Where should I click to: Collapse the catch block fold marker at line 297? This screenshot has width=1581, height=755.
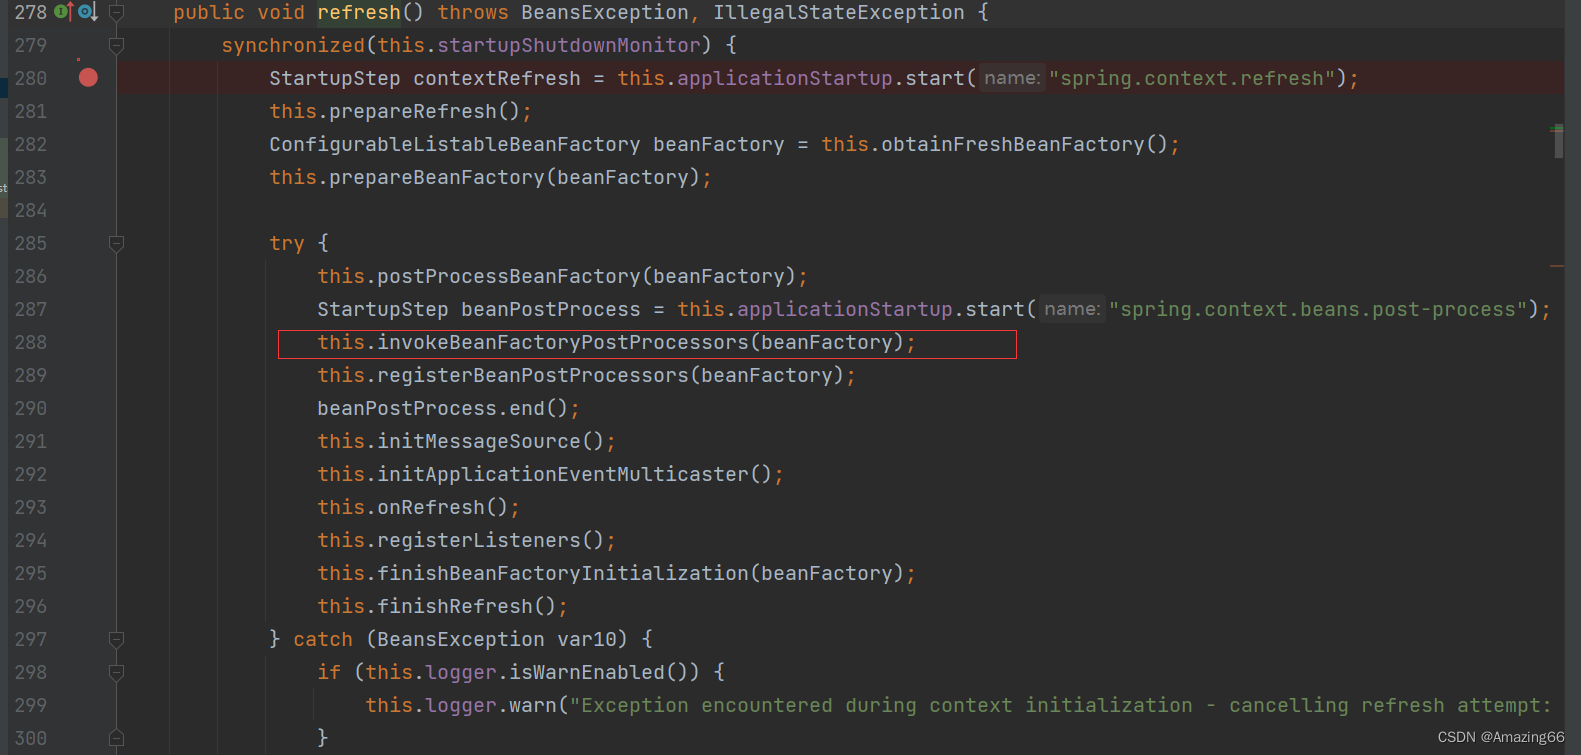click(x=116, y=640)
